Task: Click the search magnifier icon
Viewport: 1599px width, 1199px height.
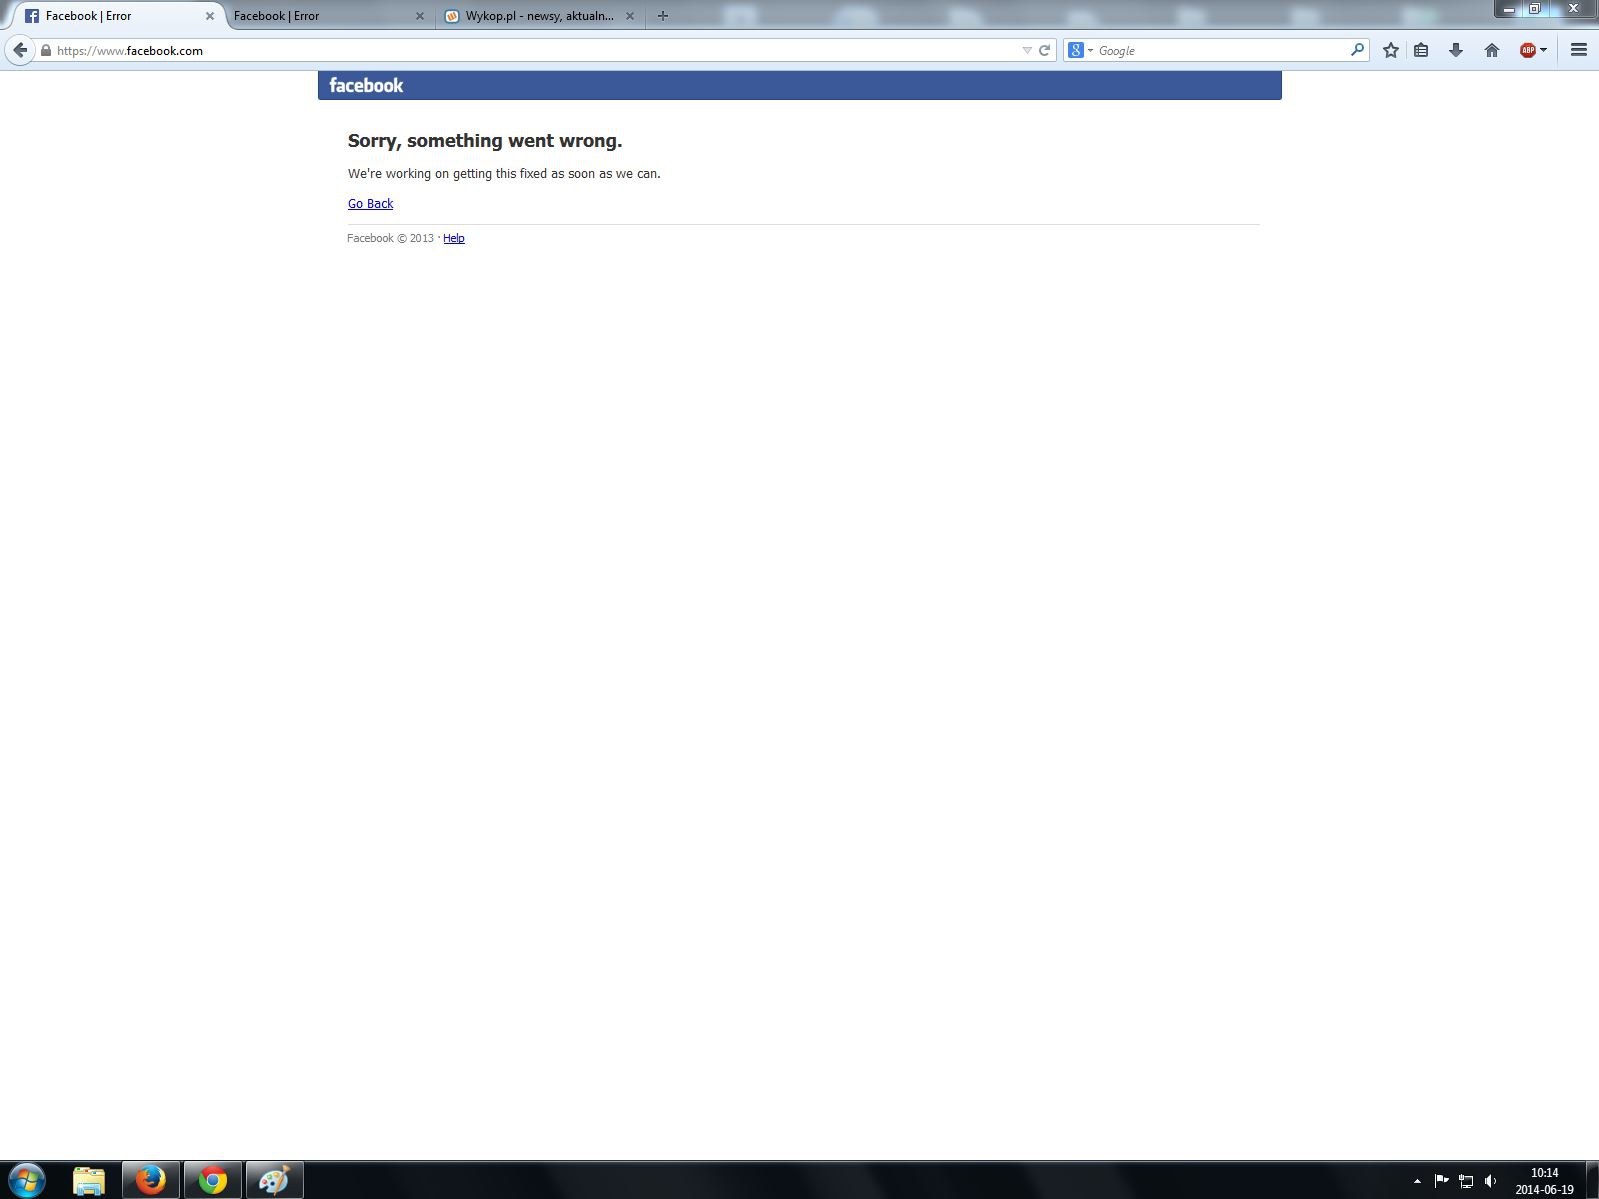Action: click(x=1357, y=50)
